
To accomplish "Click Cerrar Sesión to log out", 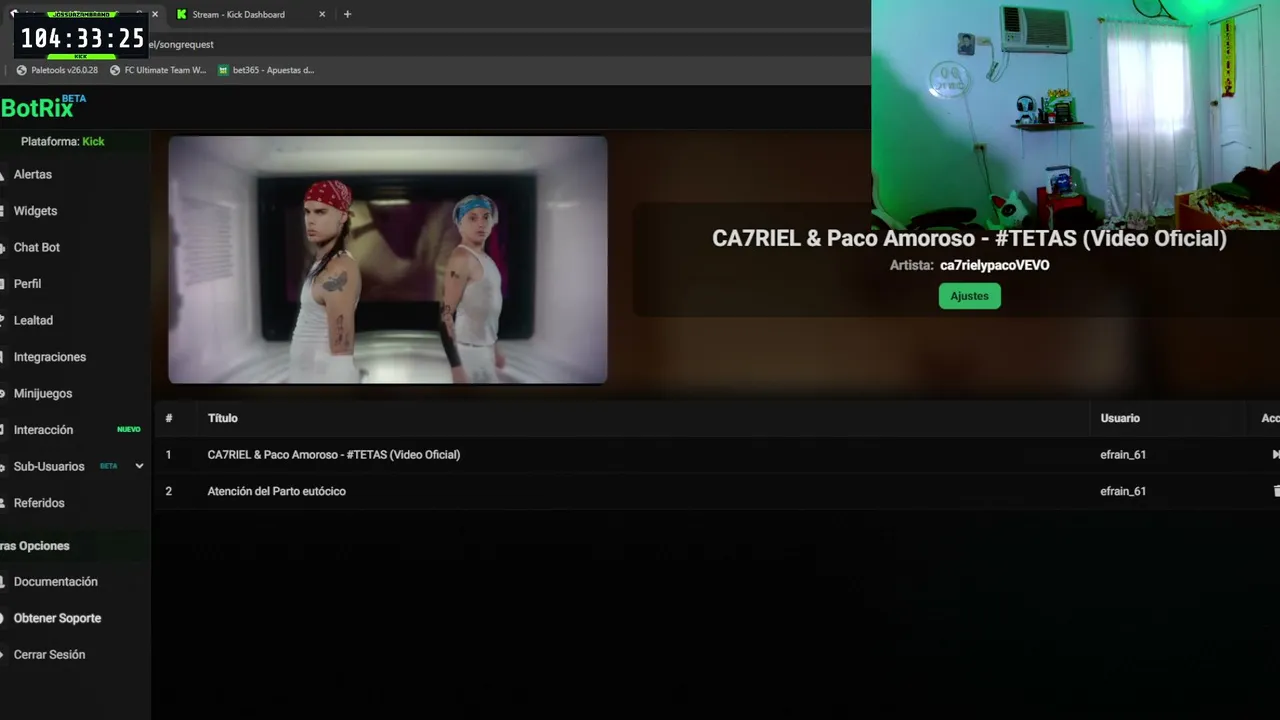I will [49, 655].
